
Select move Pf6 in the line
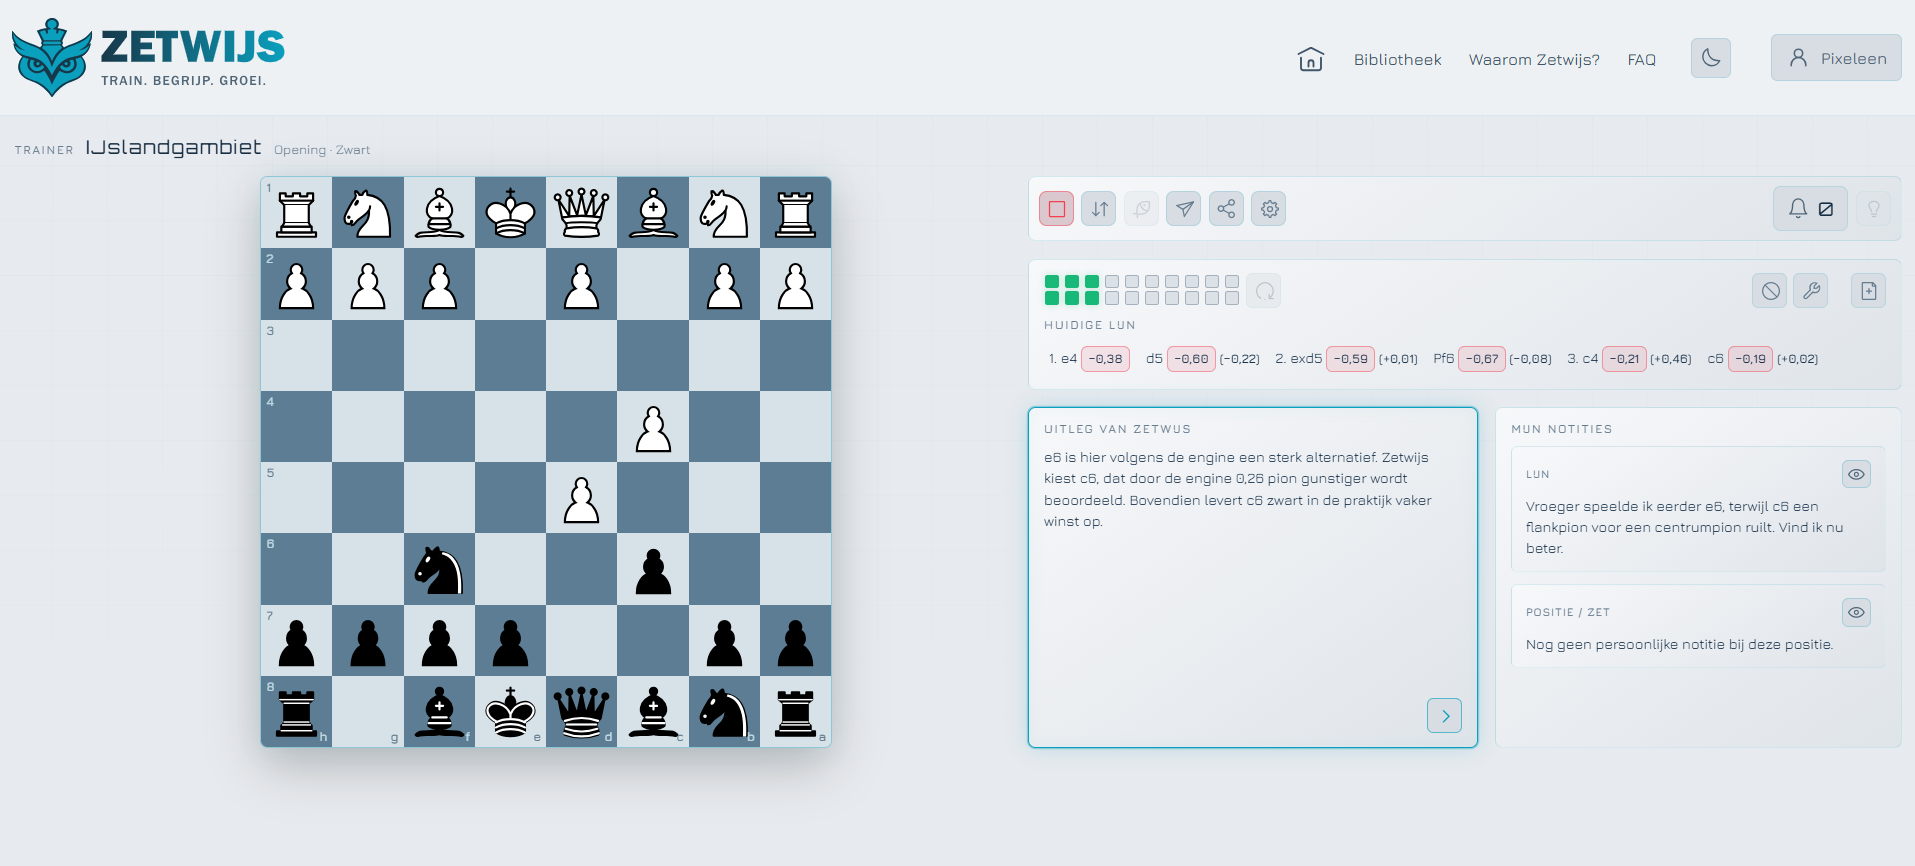[x=1443, y=358]
